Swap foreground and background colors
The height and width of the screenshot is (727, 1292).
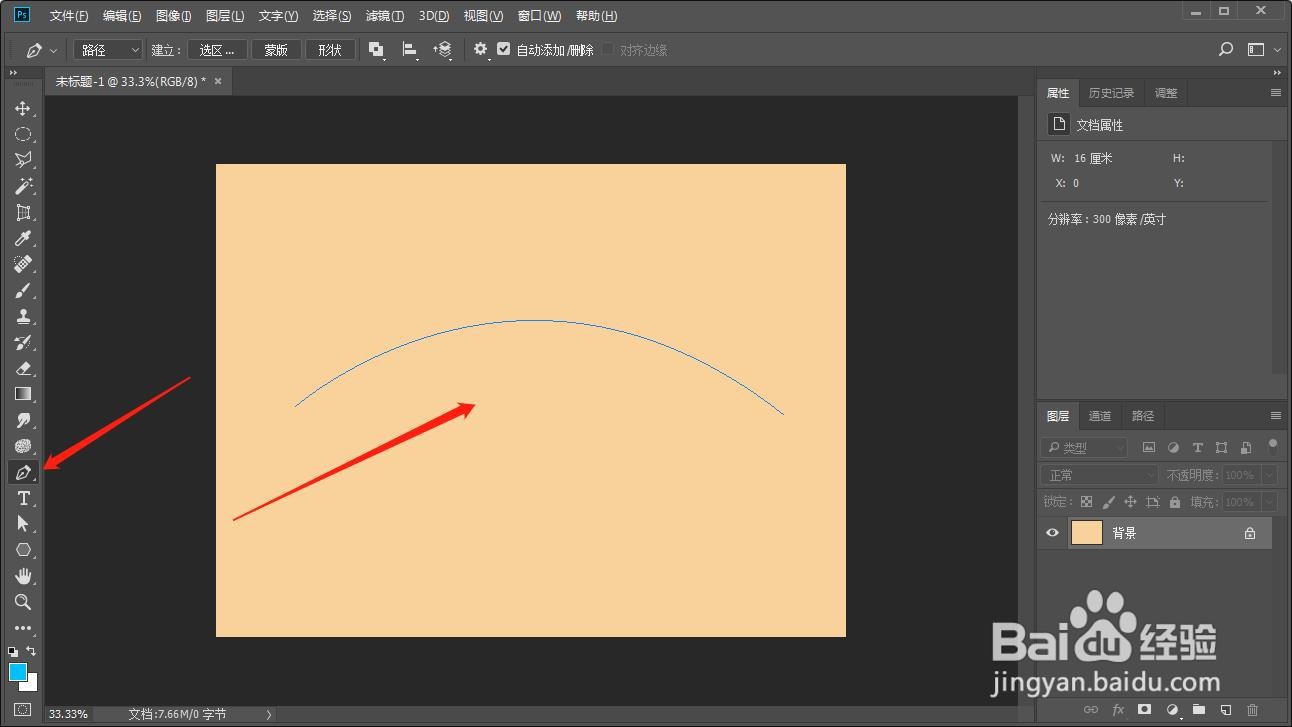(x=31, y=651)
